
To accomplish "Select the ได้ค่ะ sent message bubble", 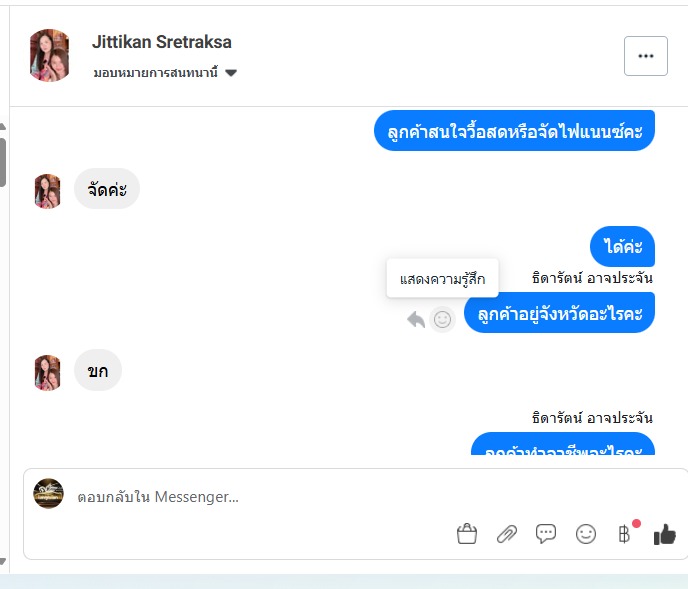I will click(622, 246).
